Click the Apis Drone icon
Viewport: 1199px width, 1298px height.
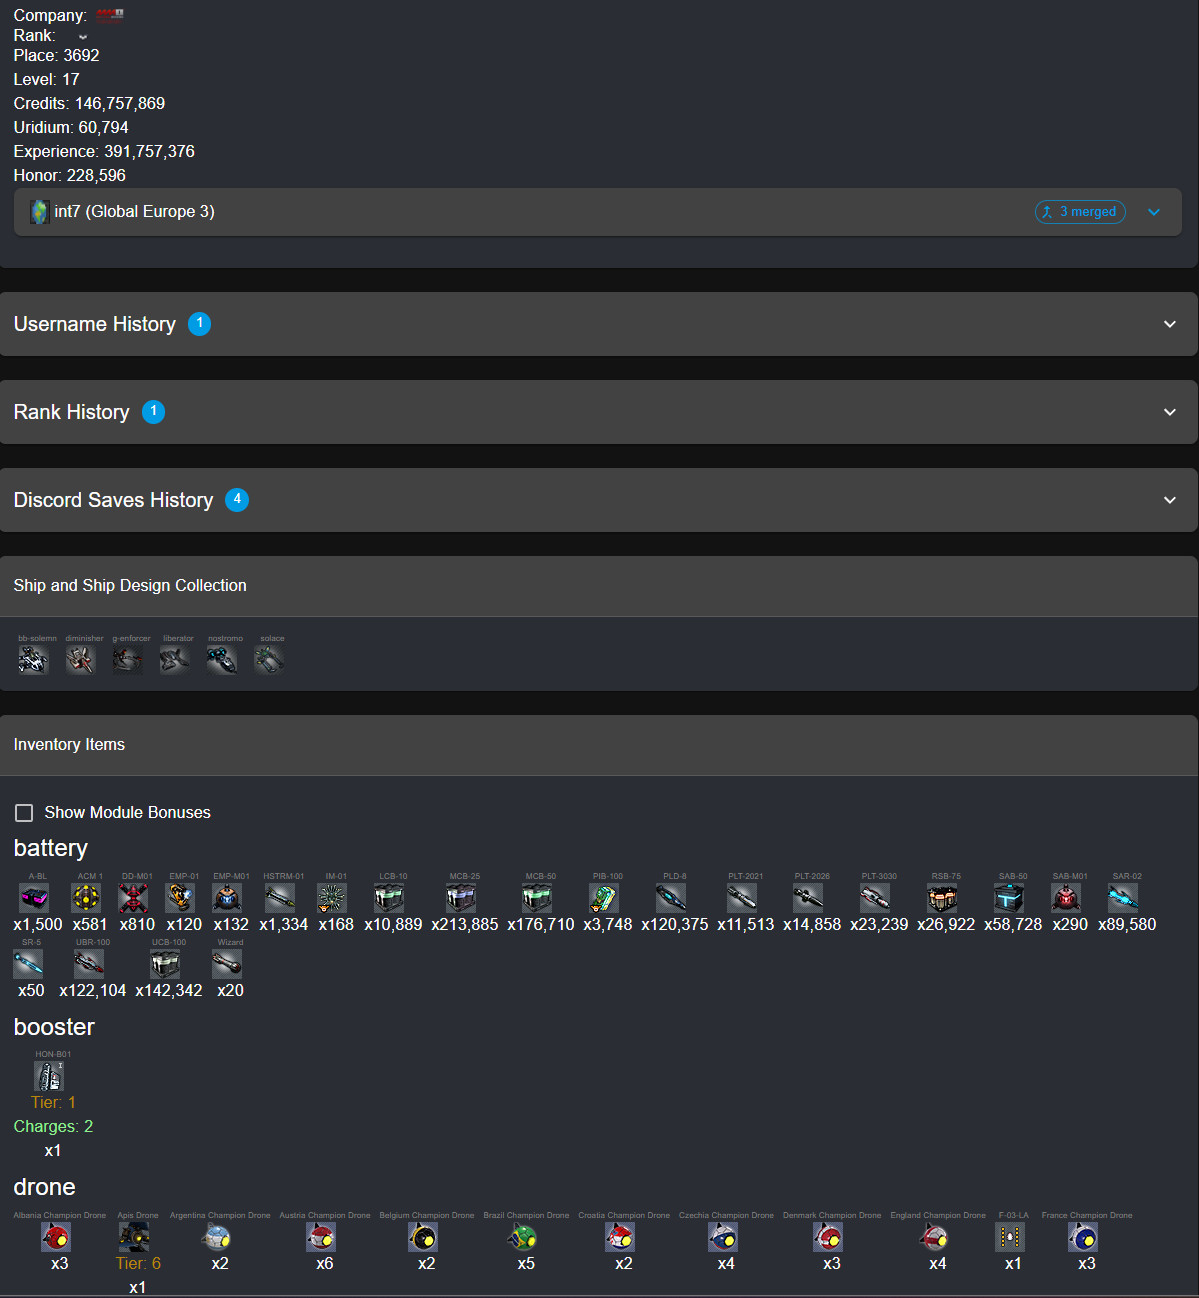(134, 1237)
